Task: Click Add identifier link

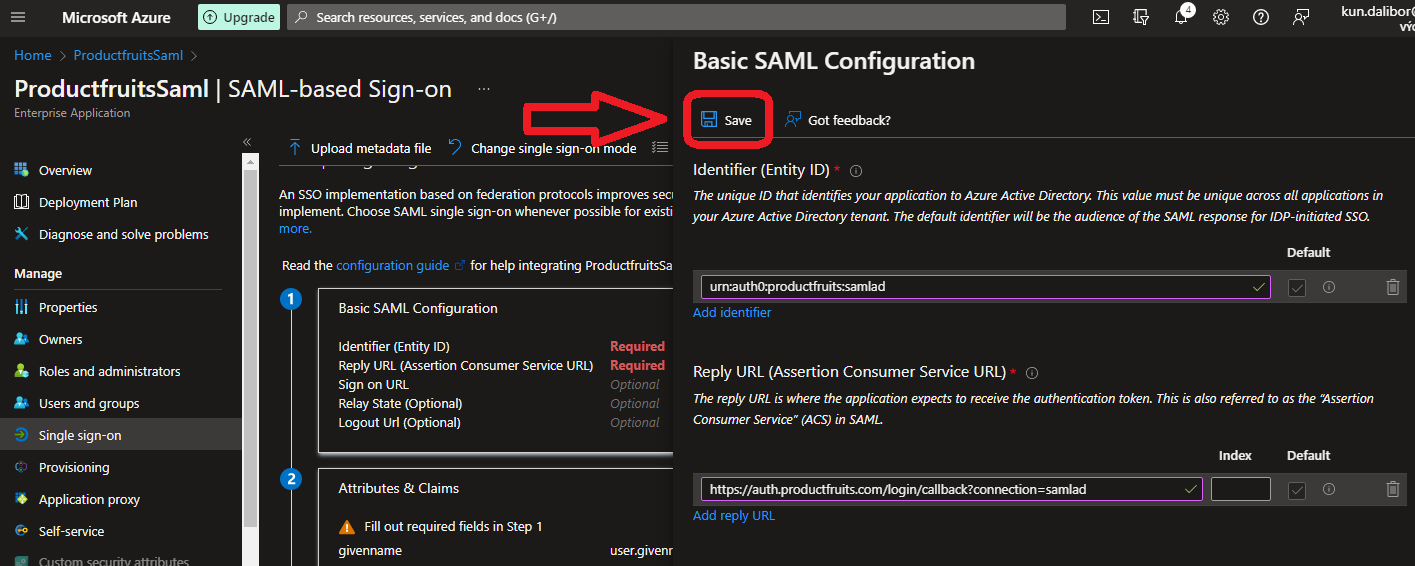Action: (732, 312)
